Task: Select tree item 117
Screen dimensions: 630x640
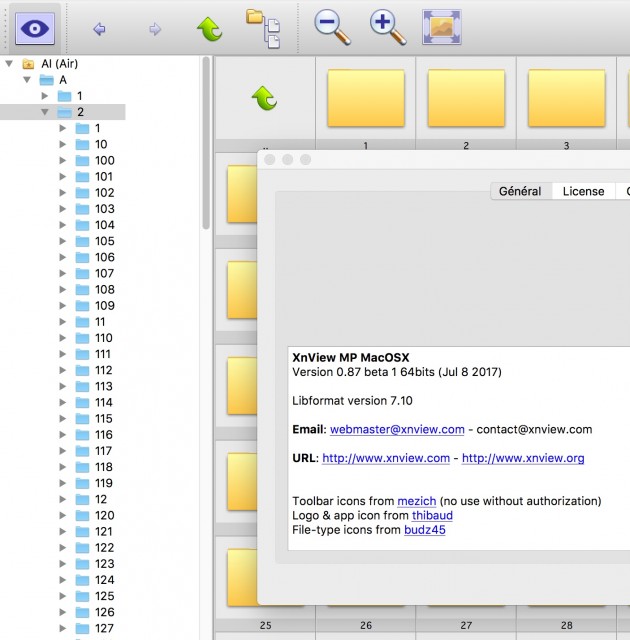Action: click(103, 451)
